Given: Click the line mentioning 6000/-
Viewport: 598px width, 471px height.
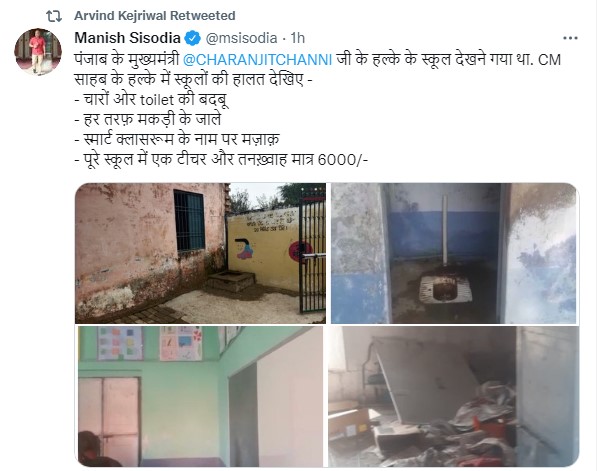Looking at the screenshot, I should [x=221, y=159].
